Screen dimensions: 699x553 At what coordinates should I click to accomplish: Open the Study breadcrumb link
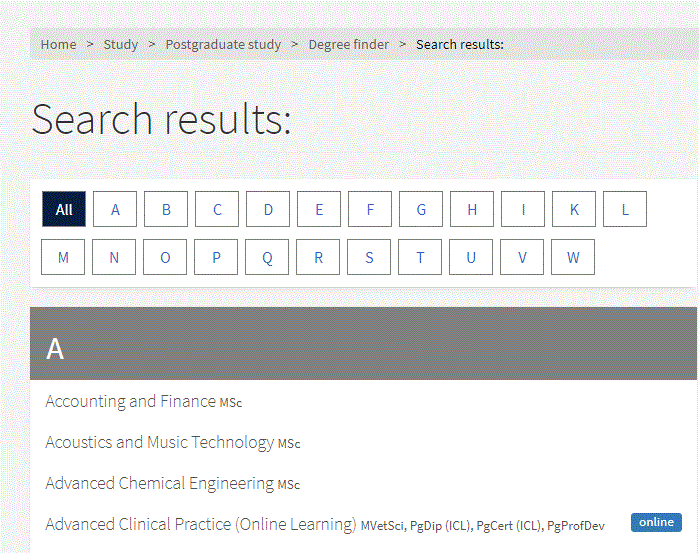[121, 45]
